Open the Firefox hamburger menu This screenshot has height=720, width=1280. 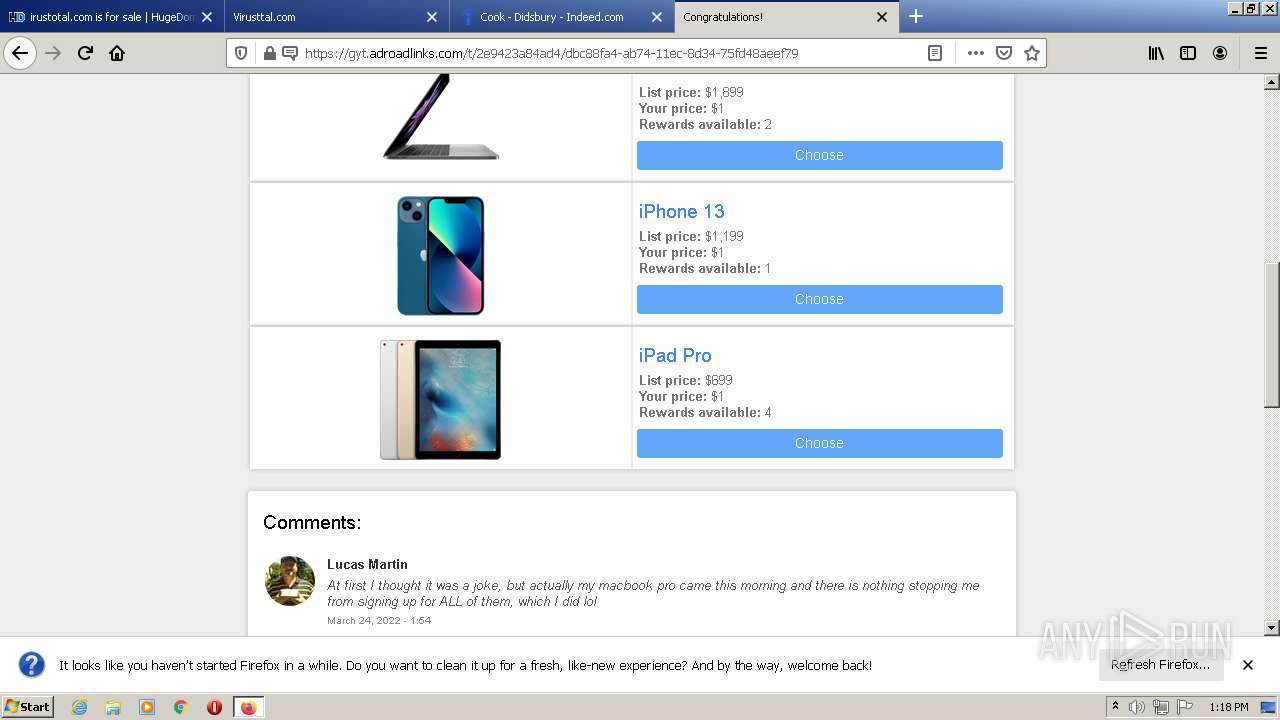1260,53
